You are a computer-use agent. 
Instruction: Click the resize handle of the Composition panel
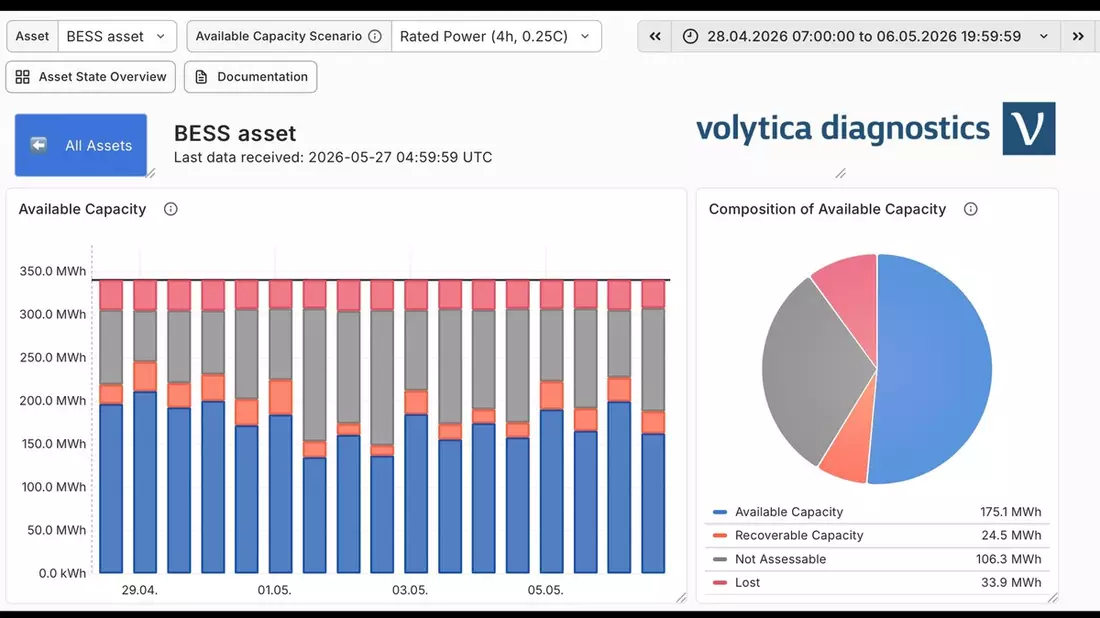pyautogui.click(x=1052, y=598)
